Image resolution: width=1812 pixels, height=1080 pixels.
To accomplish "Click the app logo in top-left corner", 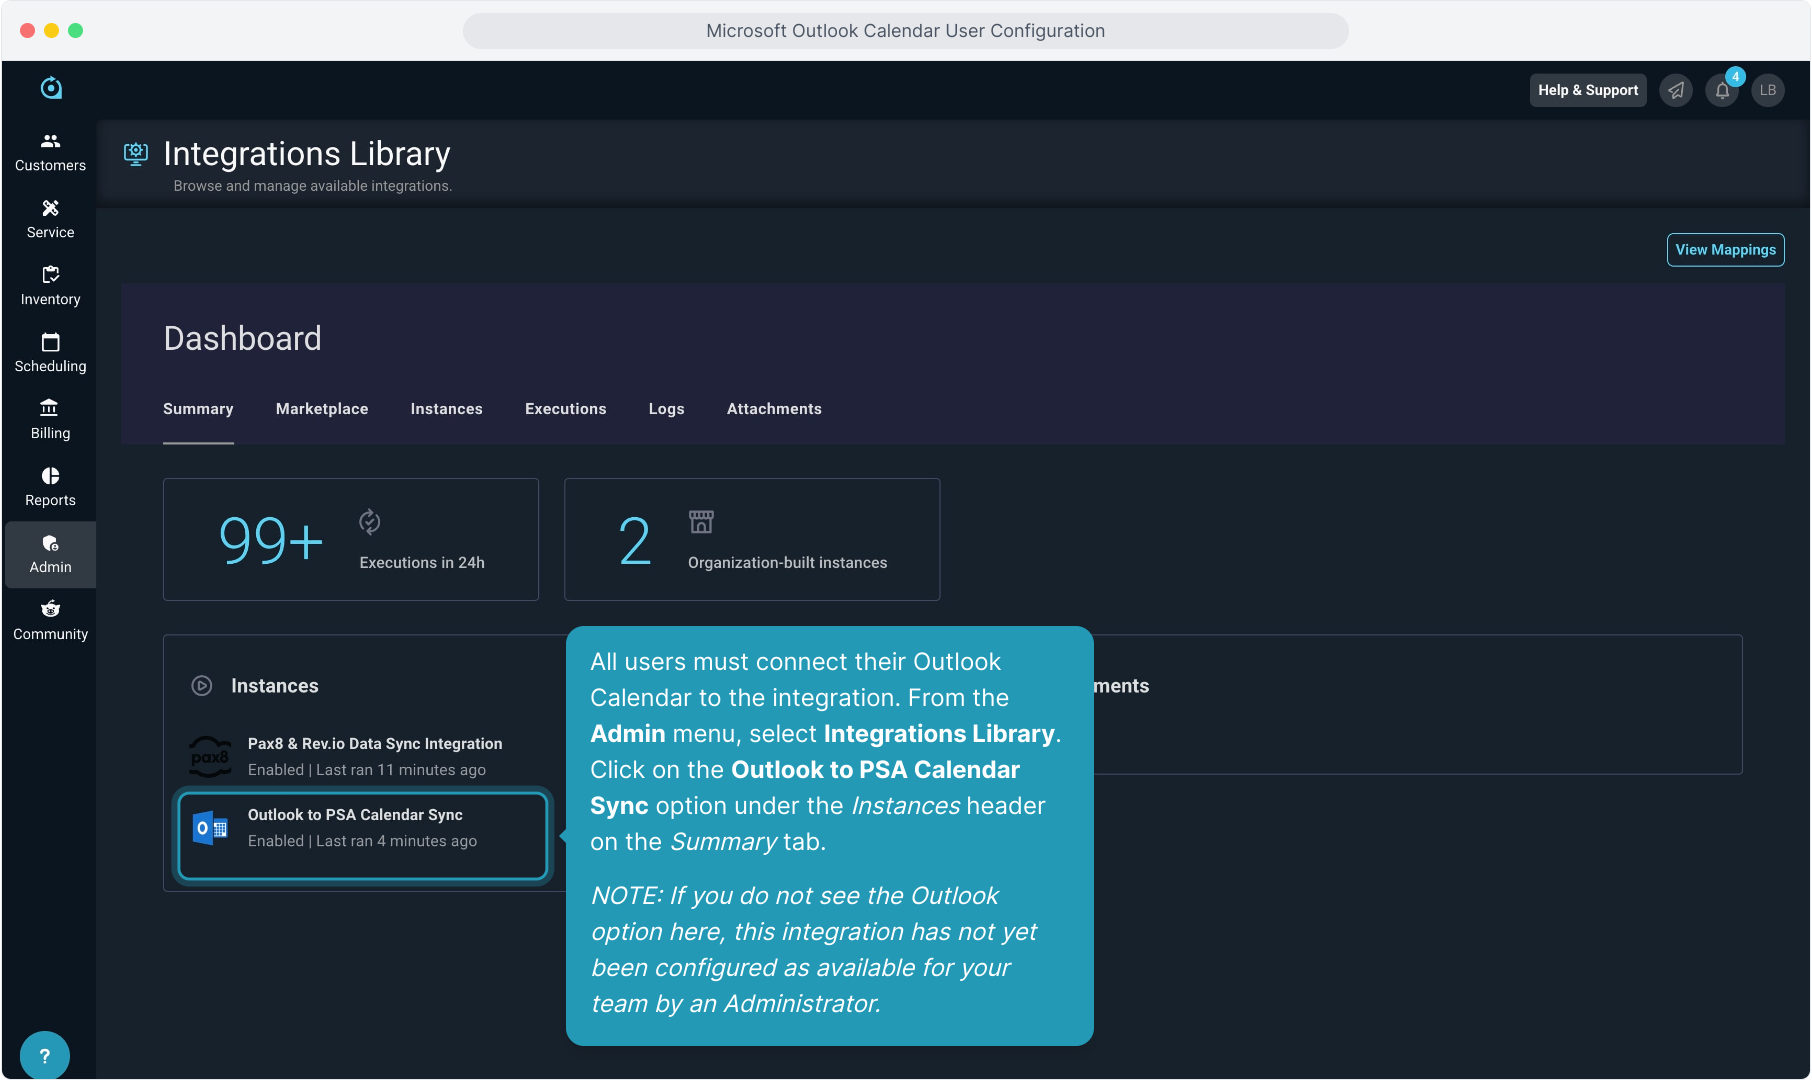I will click(x=51, y=88).
